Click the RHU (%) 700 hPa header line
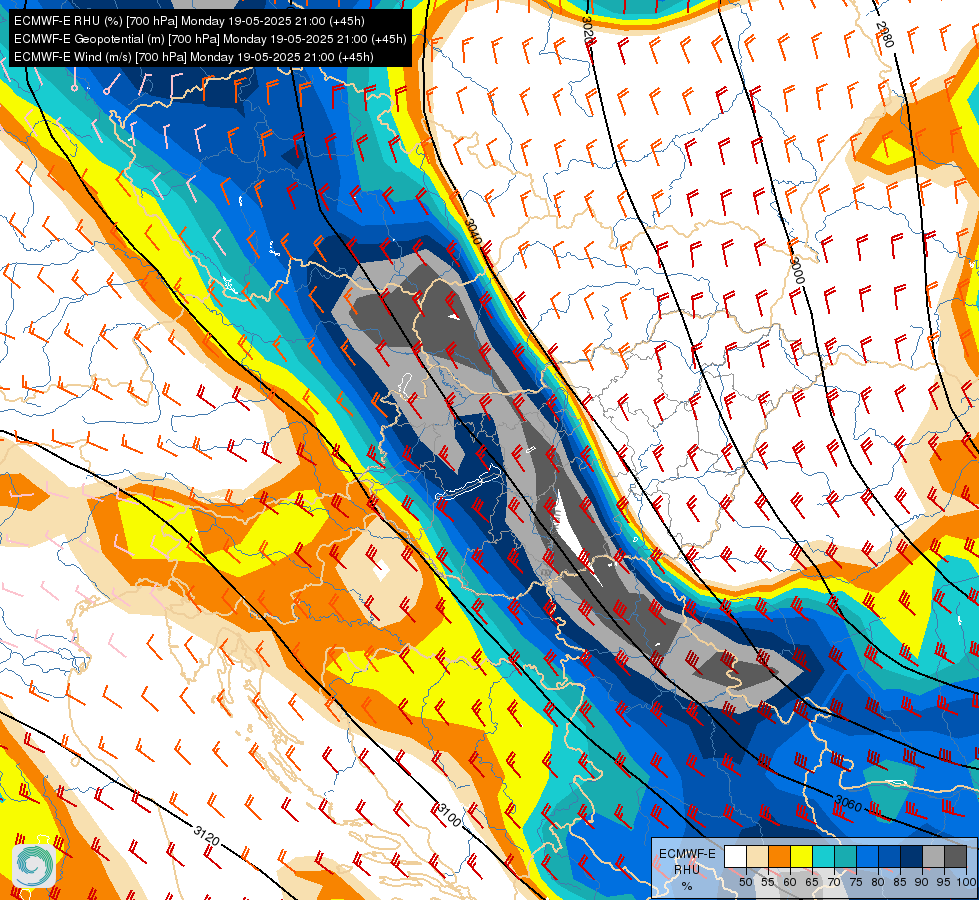 189,21
